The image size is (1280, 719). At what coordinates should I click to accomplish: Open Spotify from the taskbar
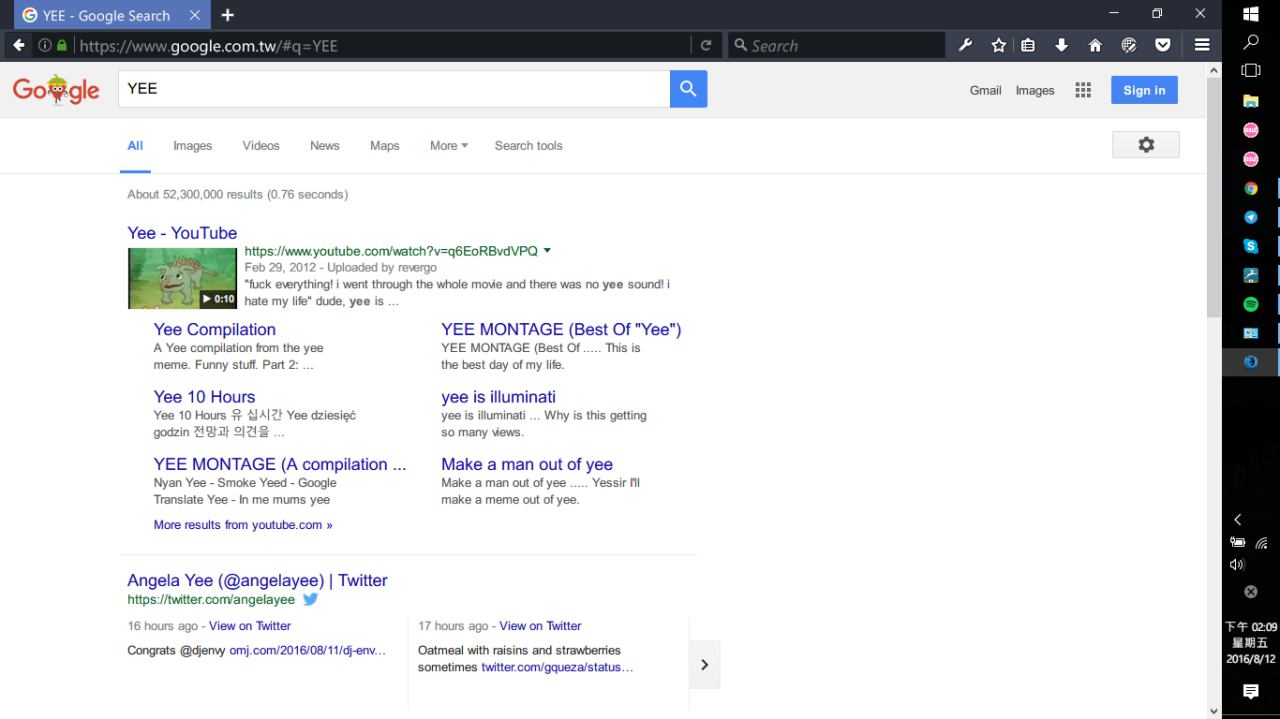pos(1250,304)
